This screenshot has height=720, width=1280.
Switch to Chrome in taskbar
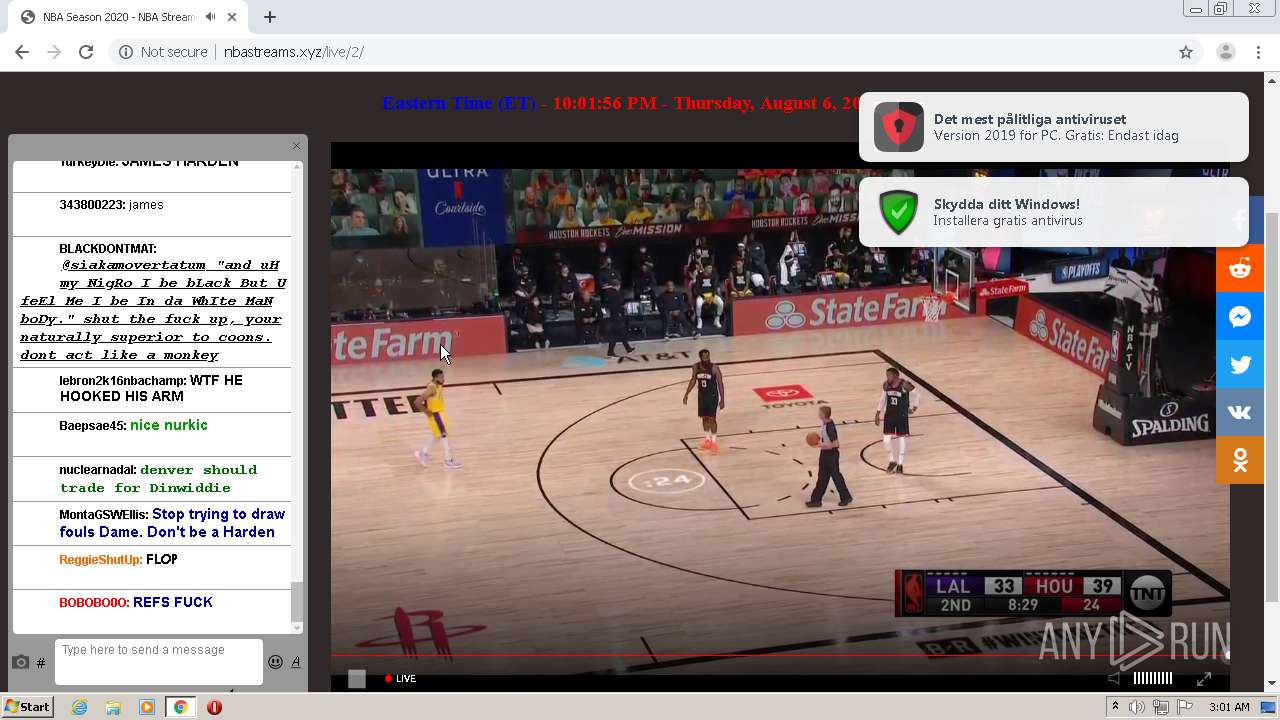coord(180,707)
